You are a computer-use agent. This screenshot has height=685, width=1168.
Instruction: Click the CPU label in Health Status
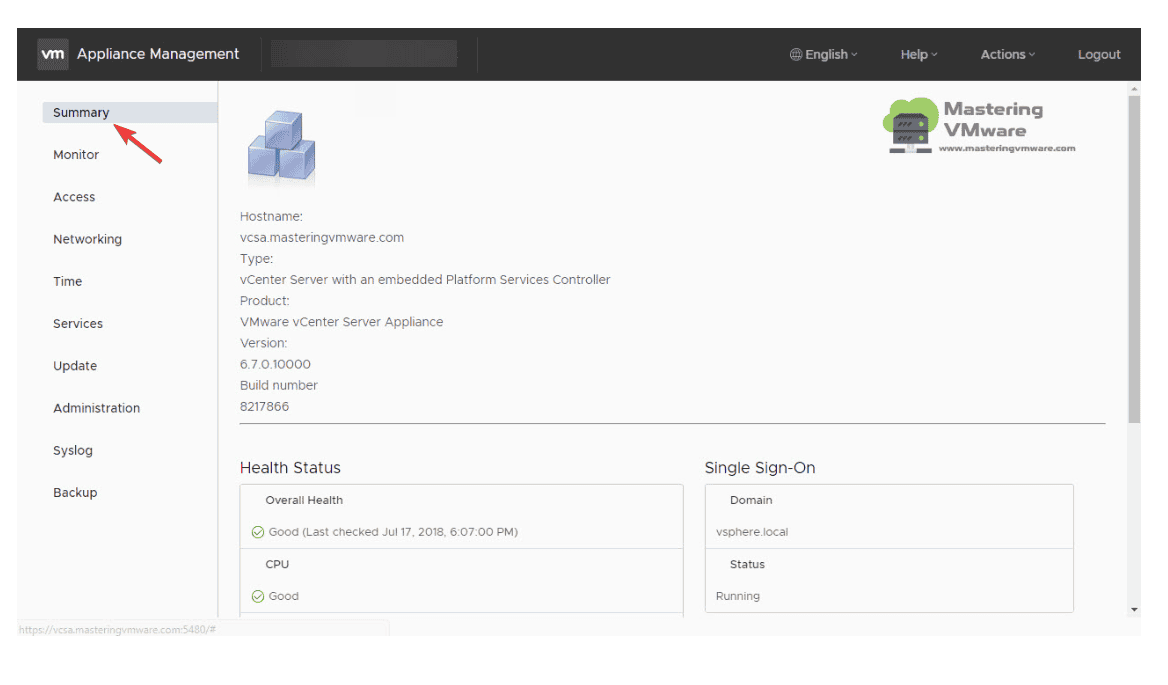(277, 564)
